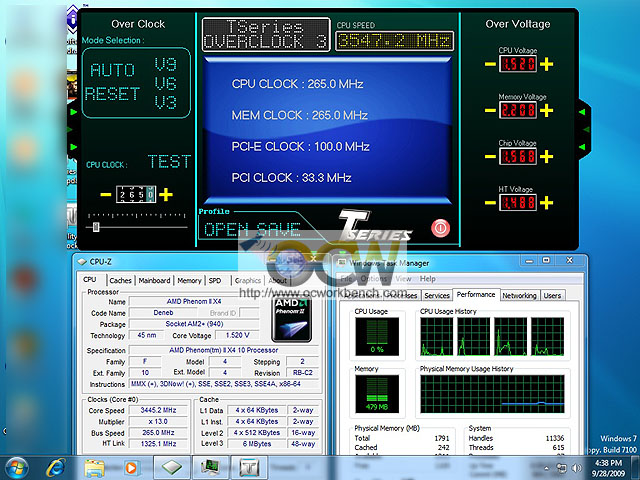Click the CPU clock slider handle
The width and height of the screenshot is (640, 480).
tap(96, 227)
